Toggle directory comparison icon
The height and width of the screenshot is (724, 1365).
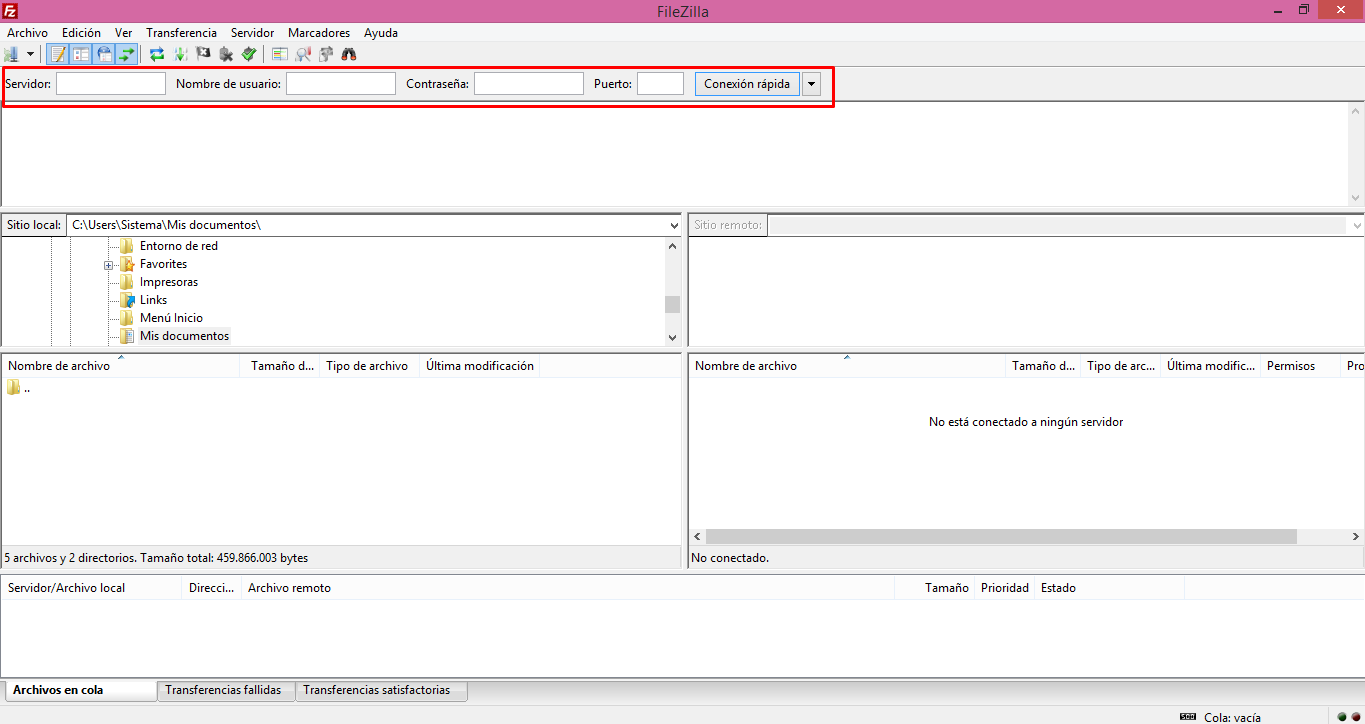[x=303, y=54]
